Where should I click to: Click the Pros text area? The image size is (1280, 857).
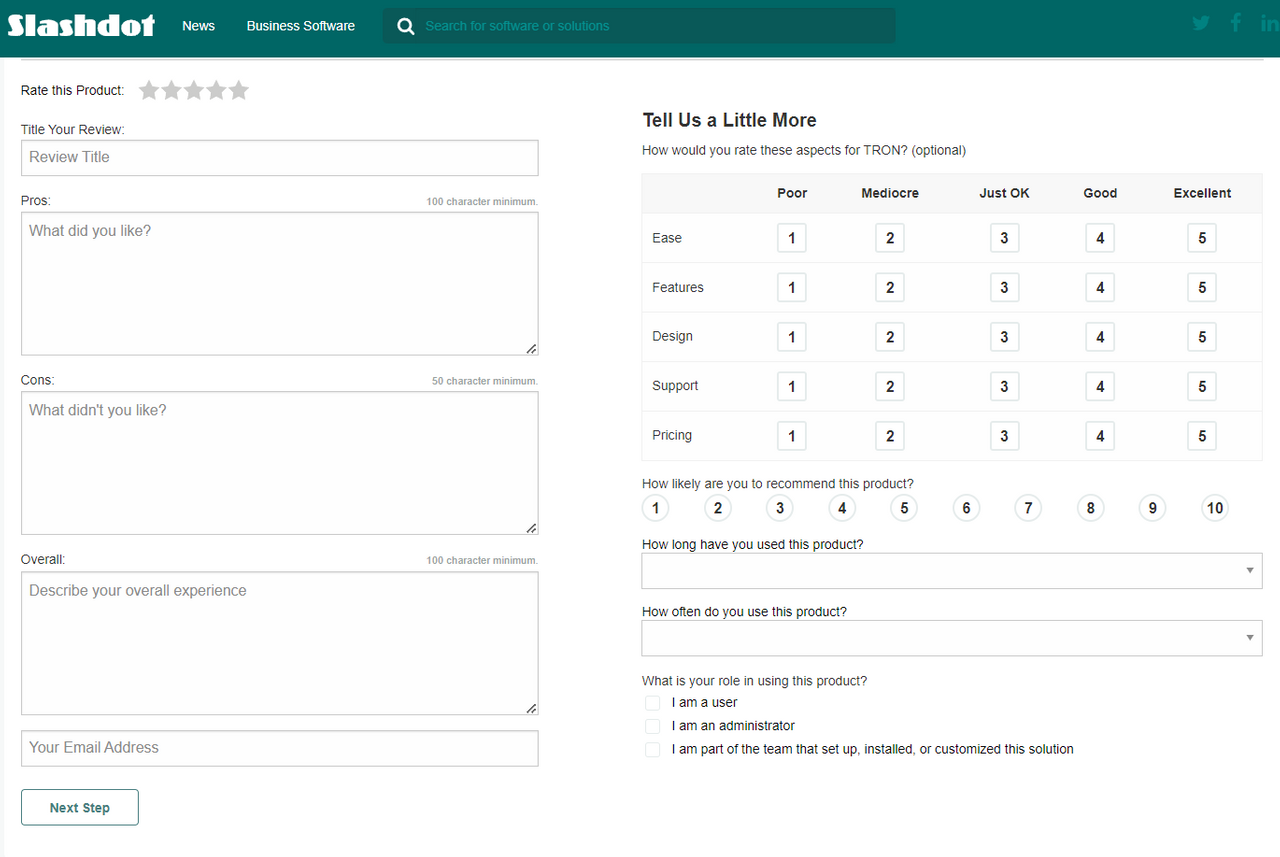coord(280,284)
